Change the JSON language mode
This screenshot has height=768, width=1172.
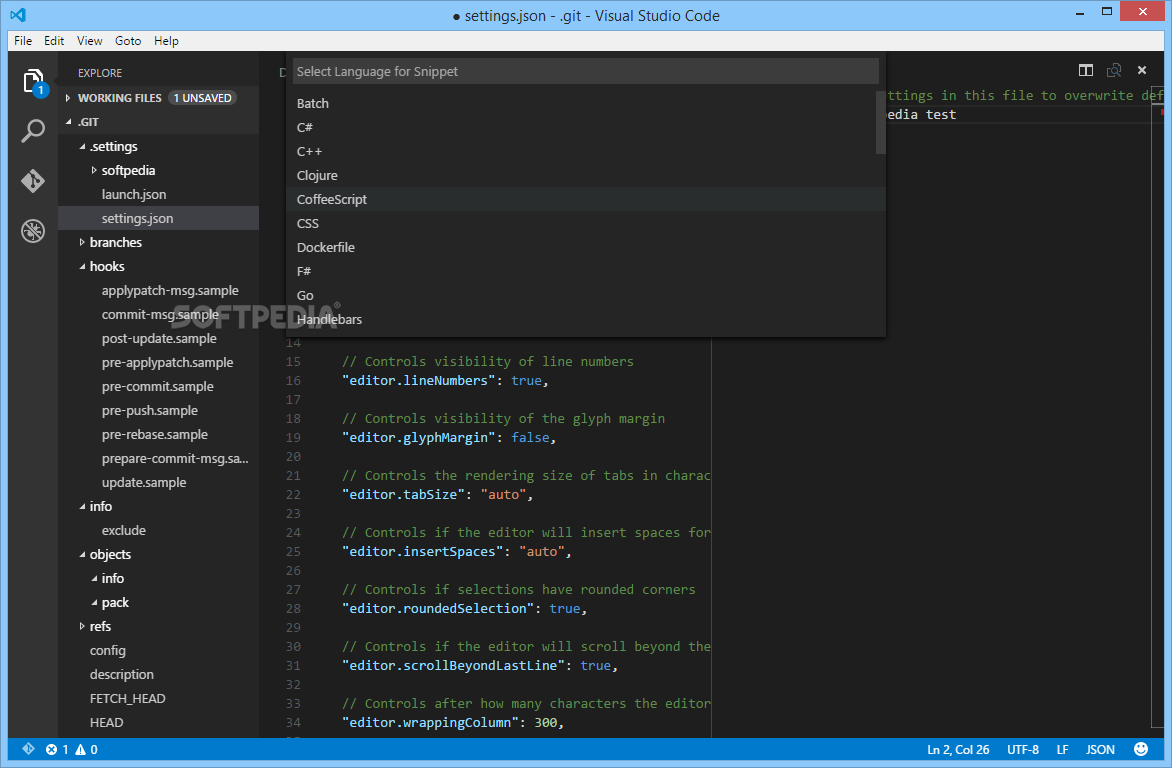click(x=1100, y=749)
